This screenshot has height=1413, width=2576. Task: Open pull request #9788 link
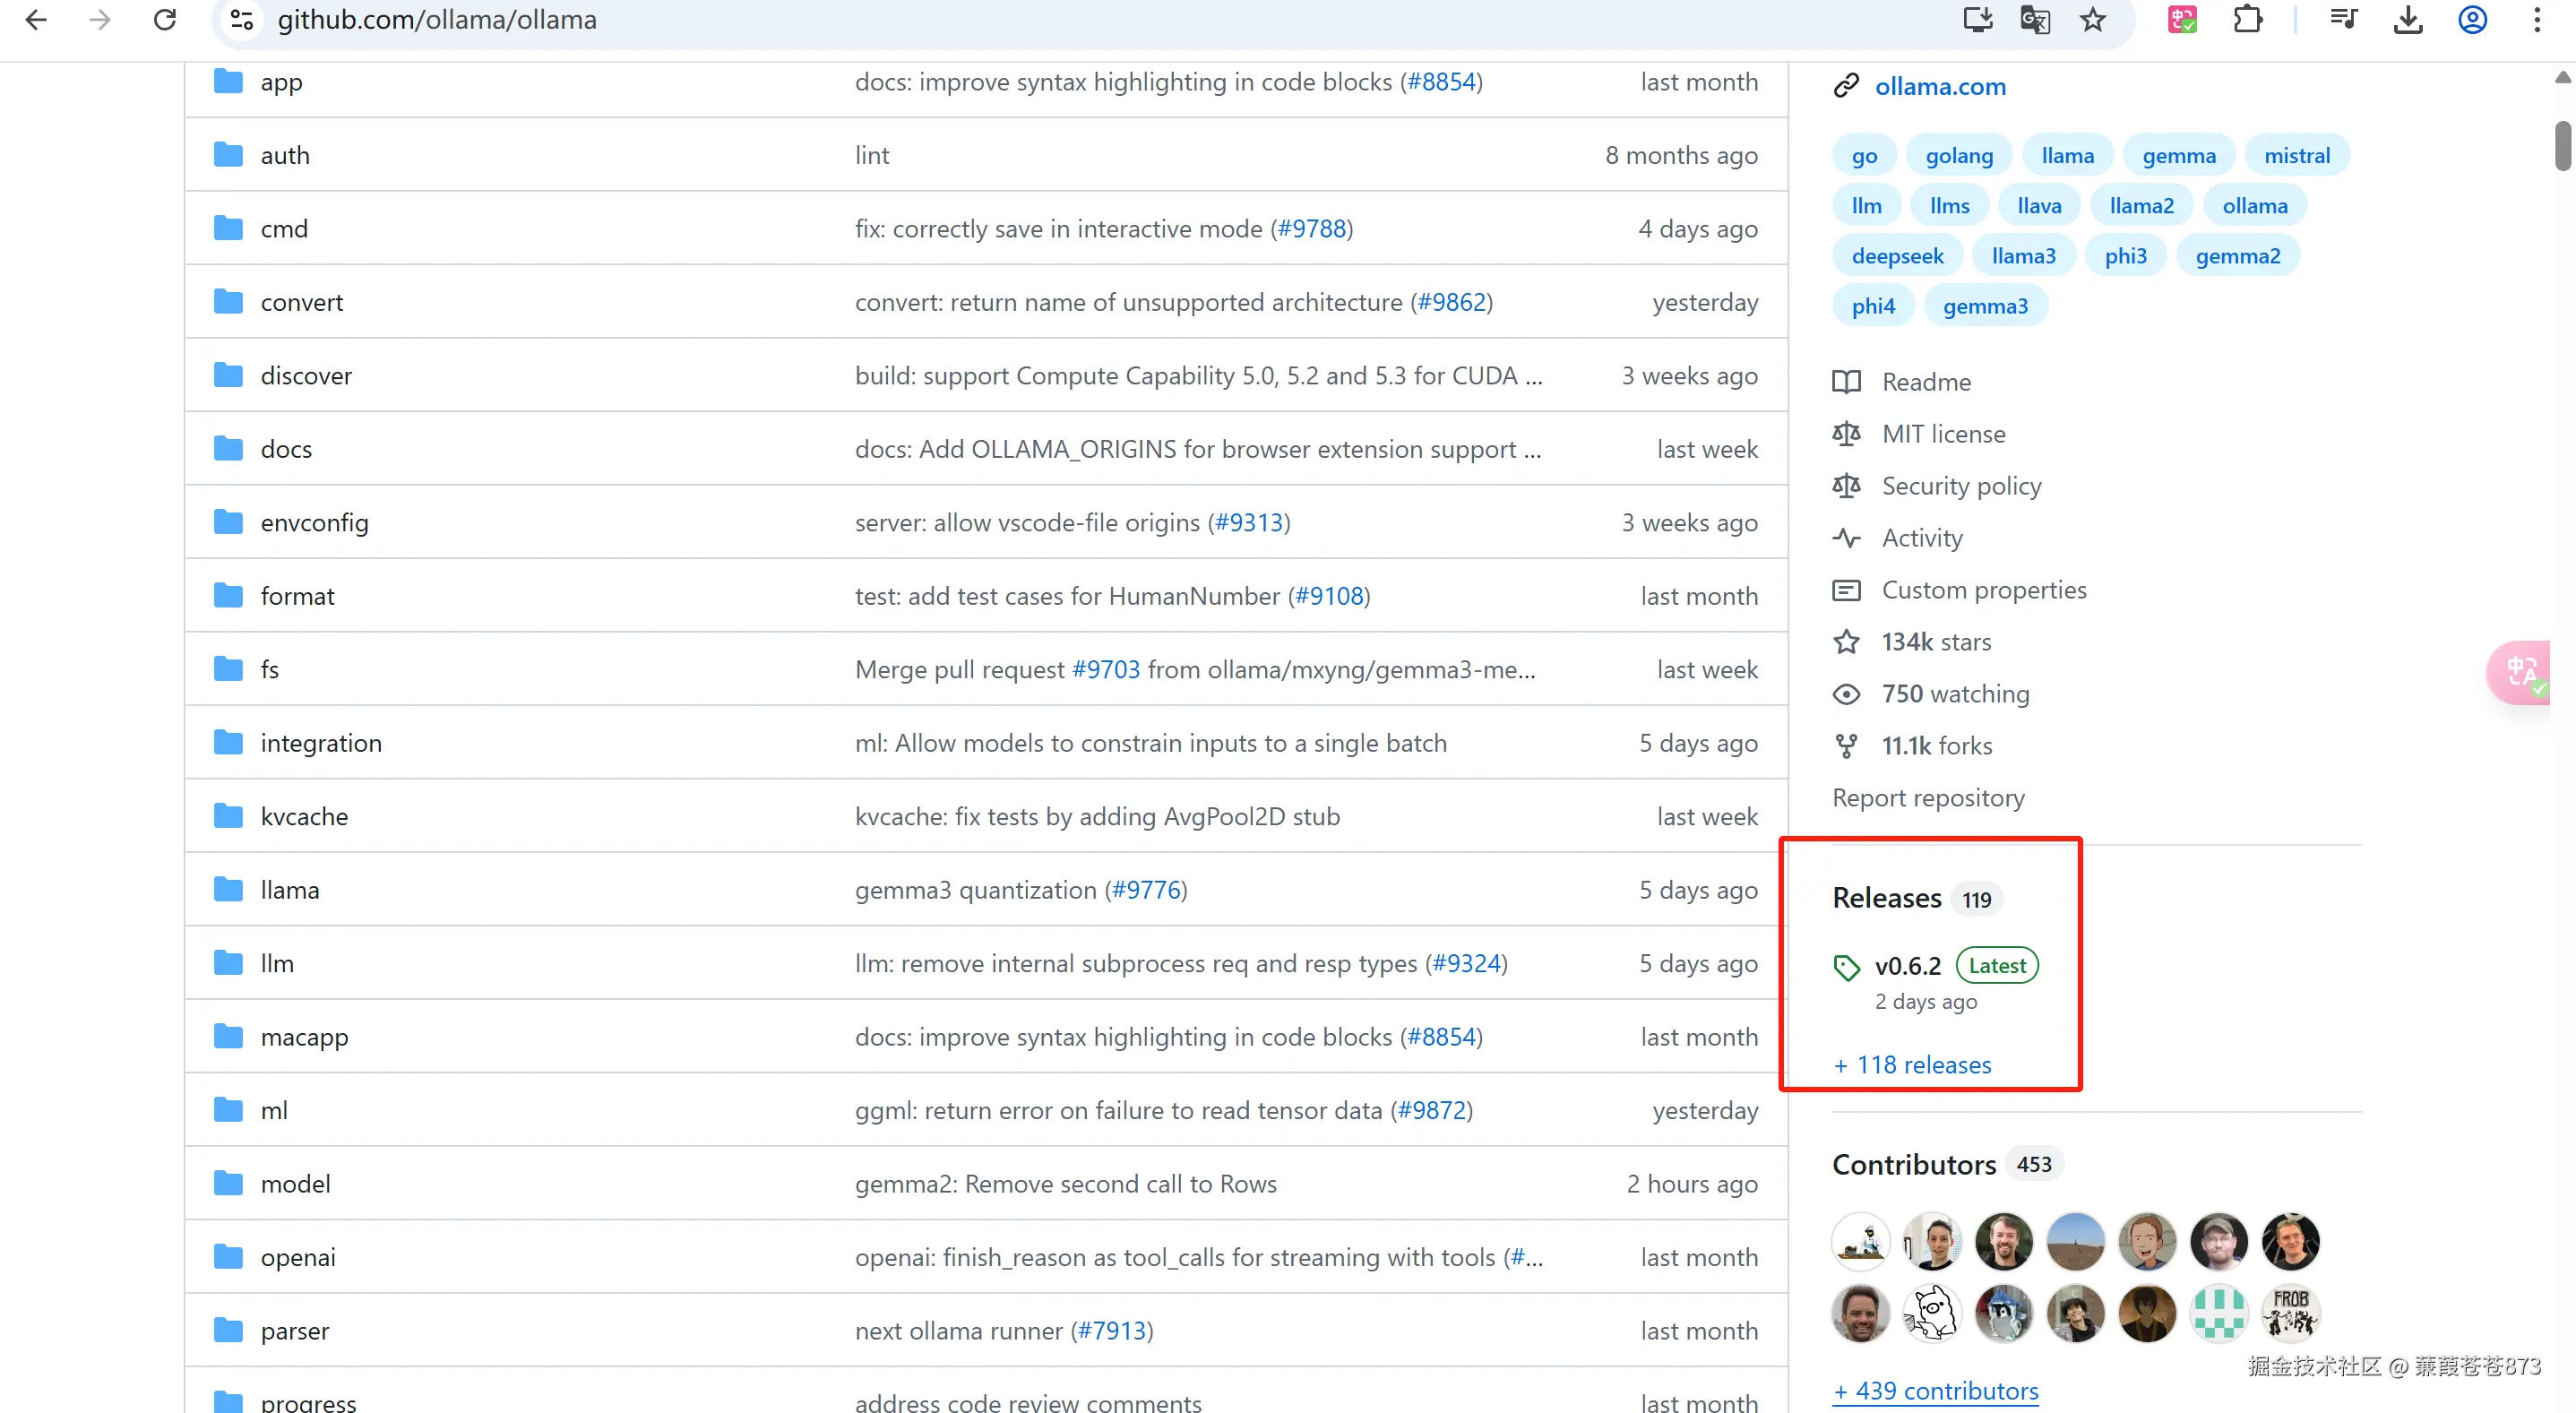[1311, 229]
